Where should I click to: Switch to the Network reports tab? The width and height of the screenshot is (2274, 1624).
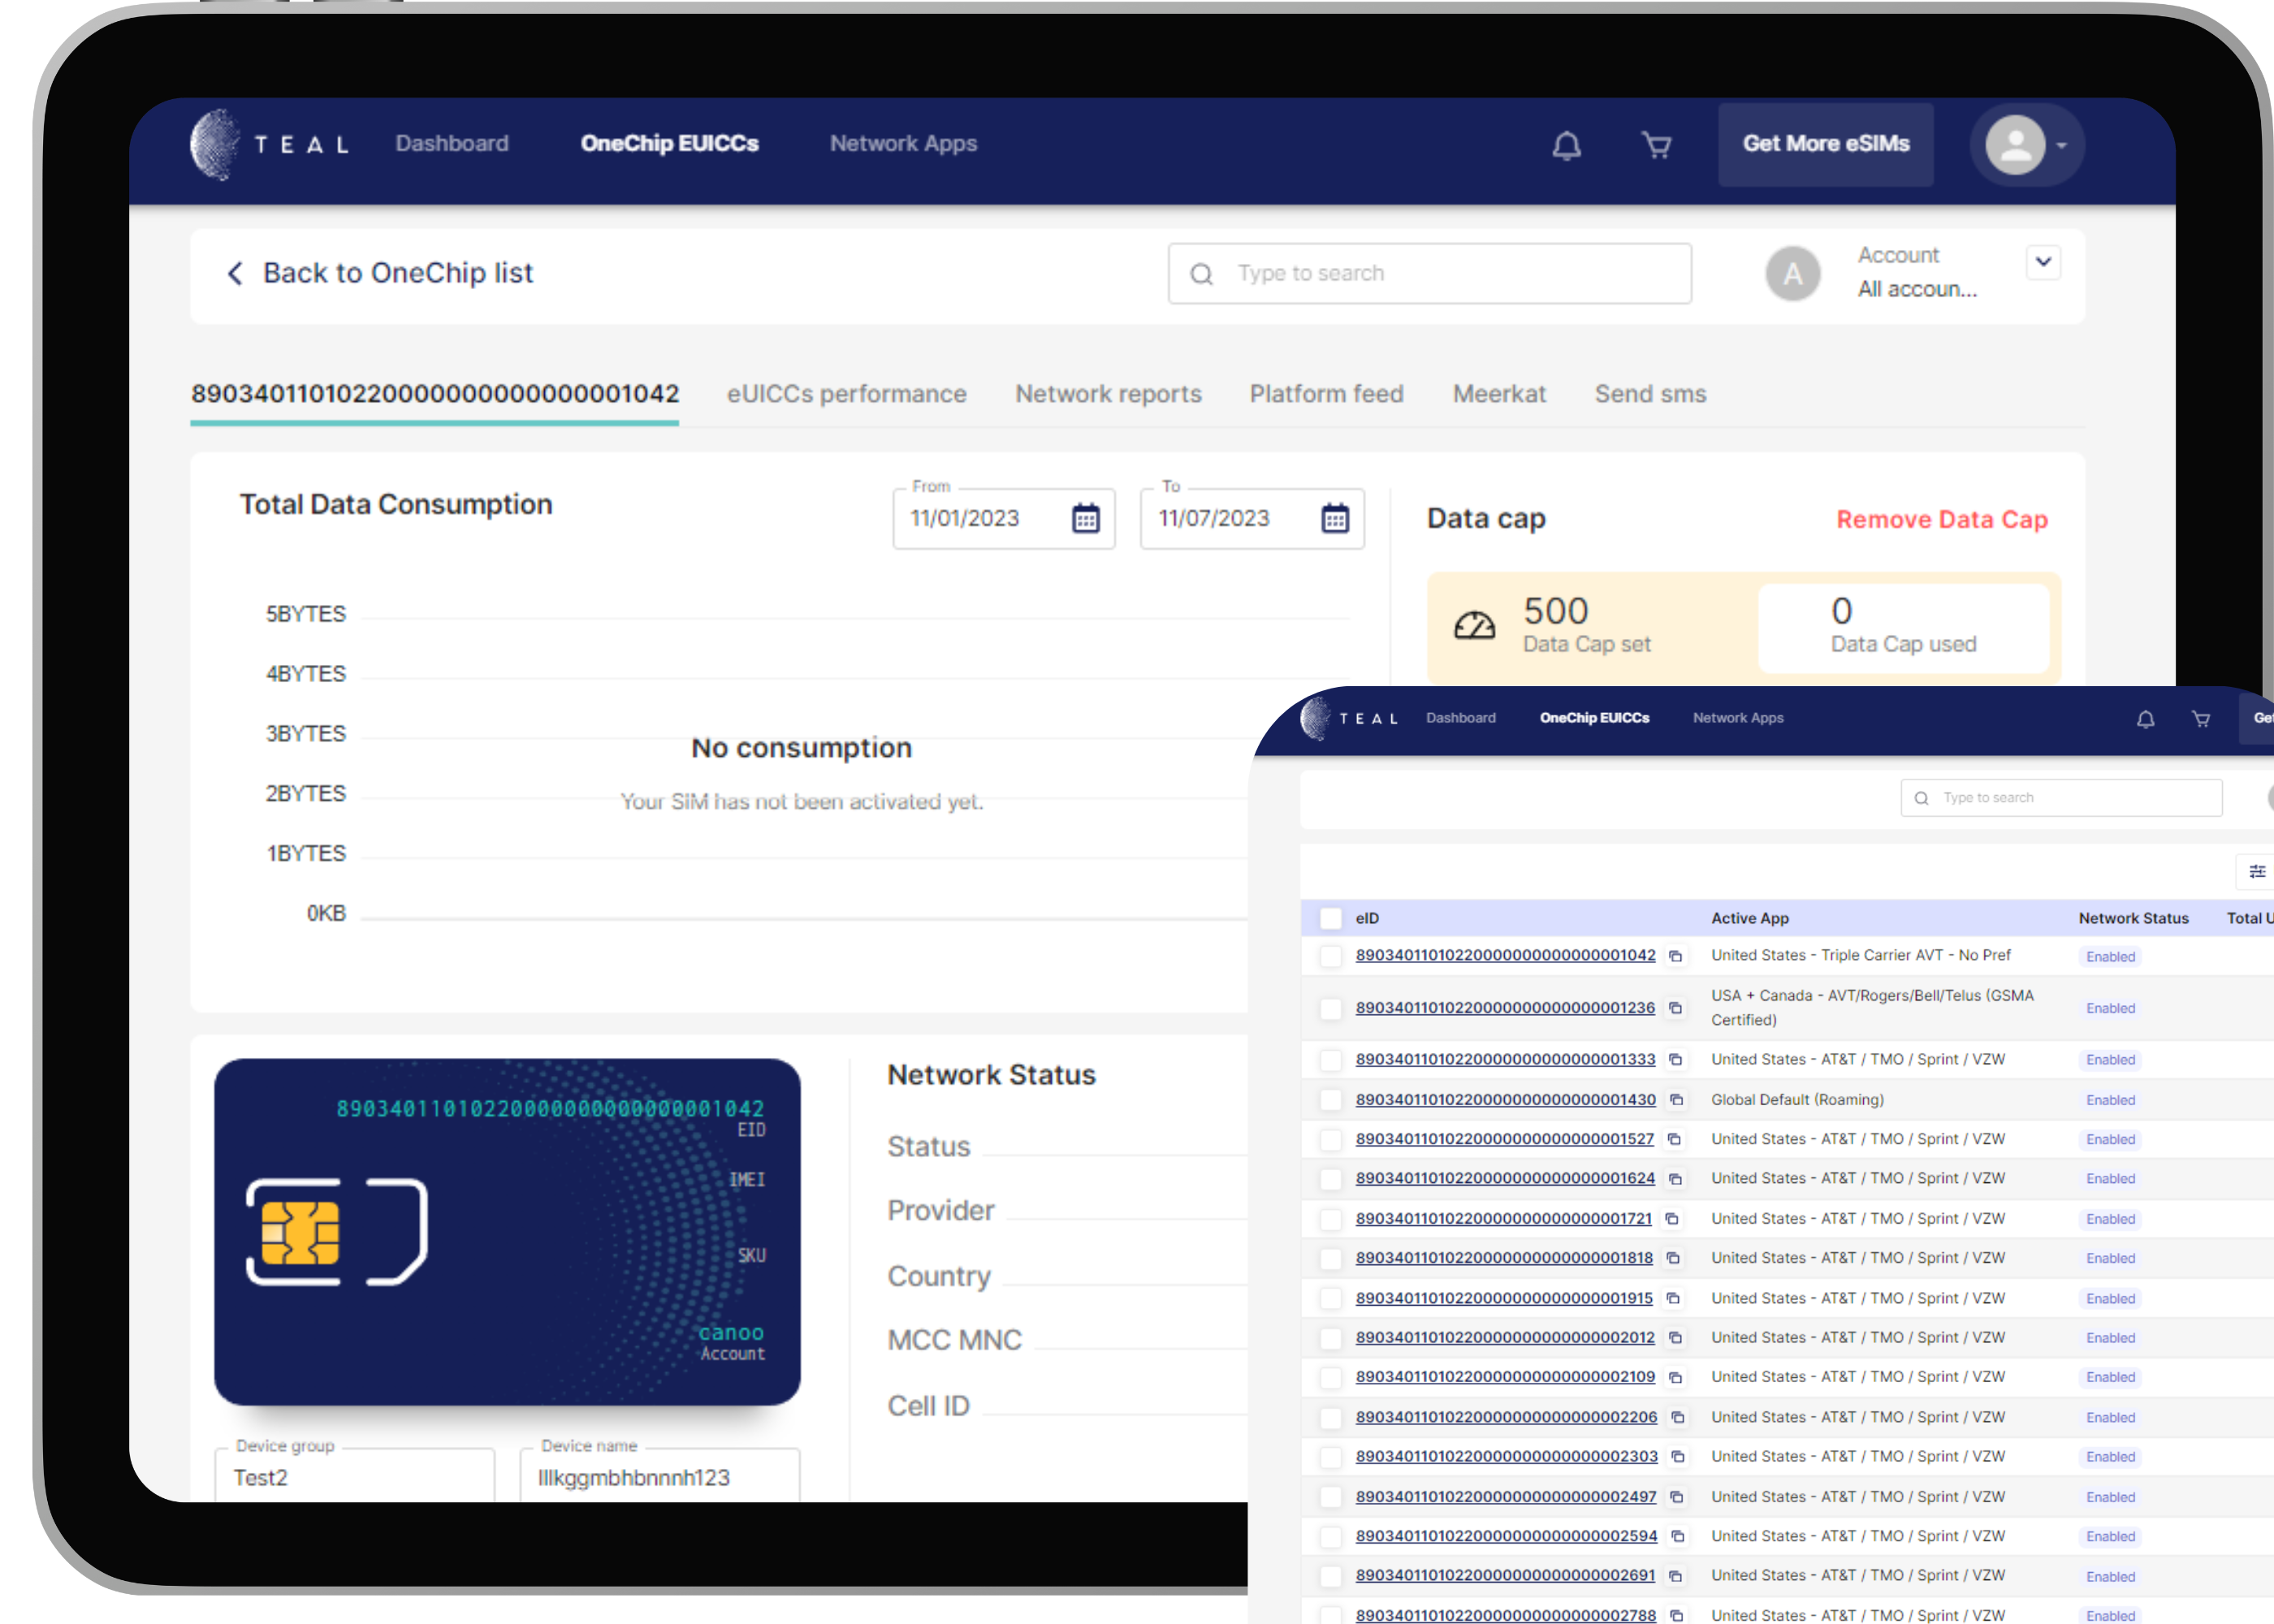pos(1108,394)
